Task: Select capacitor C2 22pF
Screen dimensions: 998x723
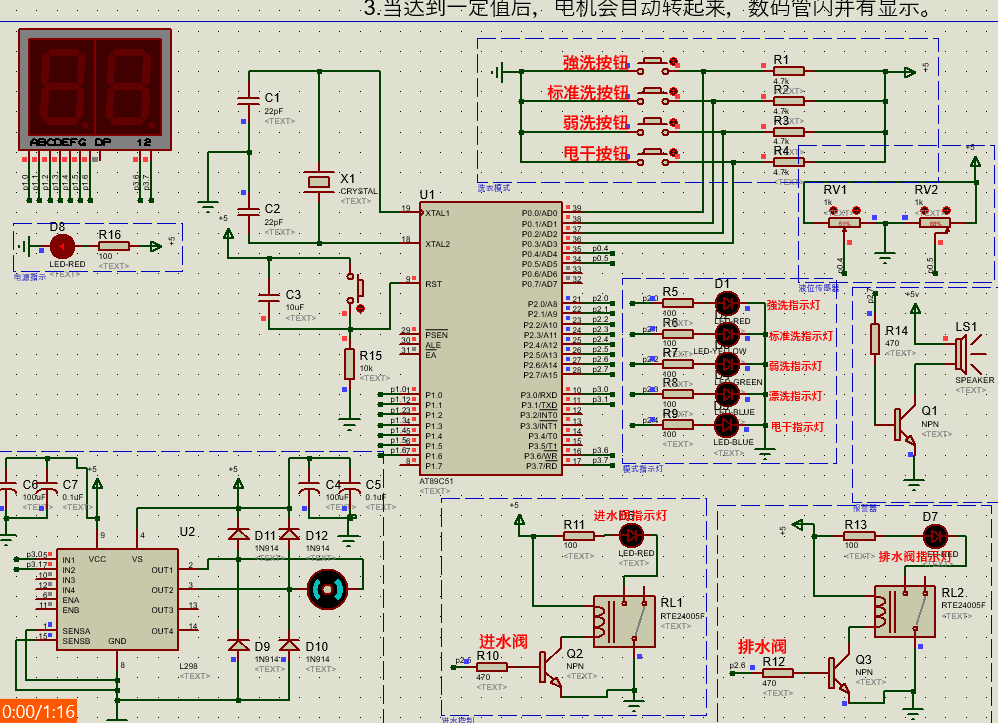Action: coord(248,211)
